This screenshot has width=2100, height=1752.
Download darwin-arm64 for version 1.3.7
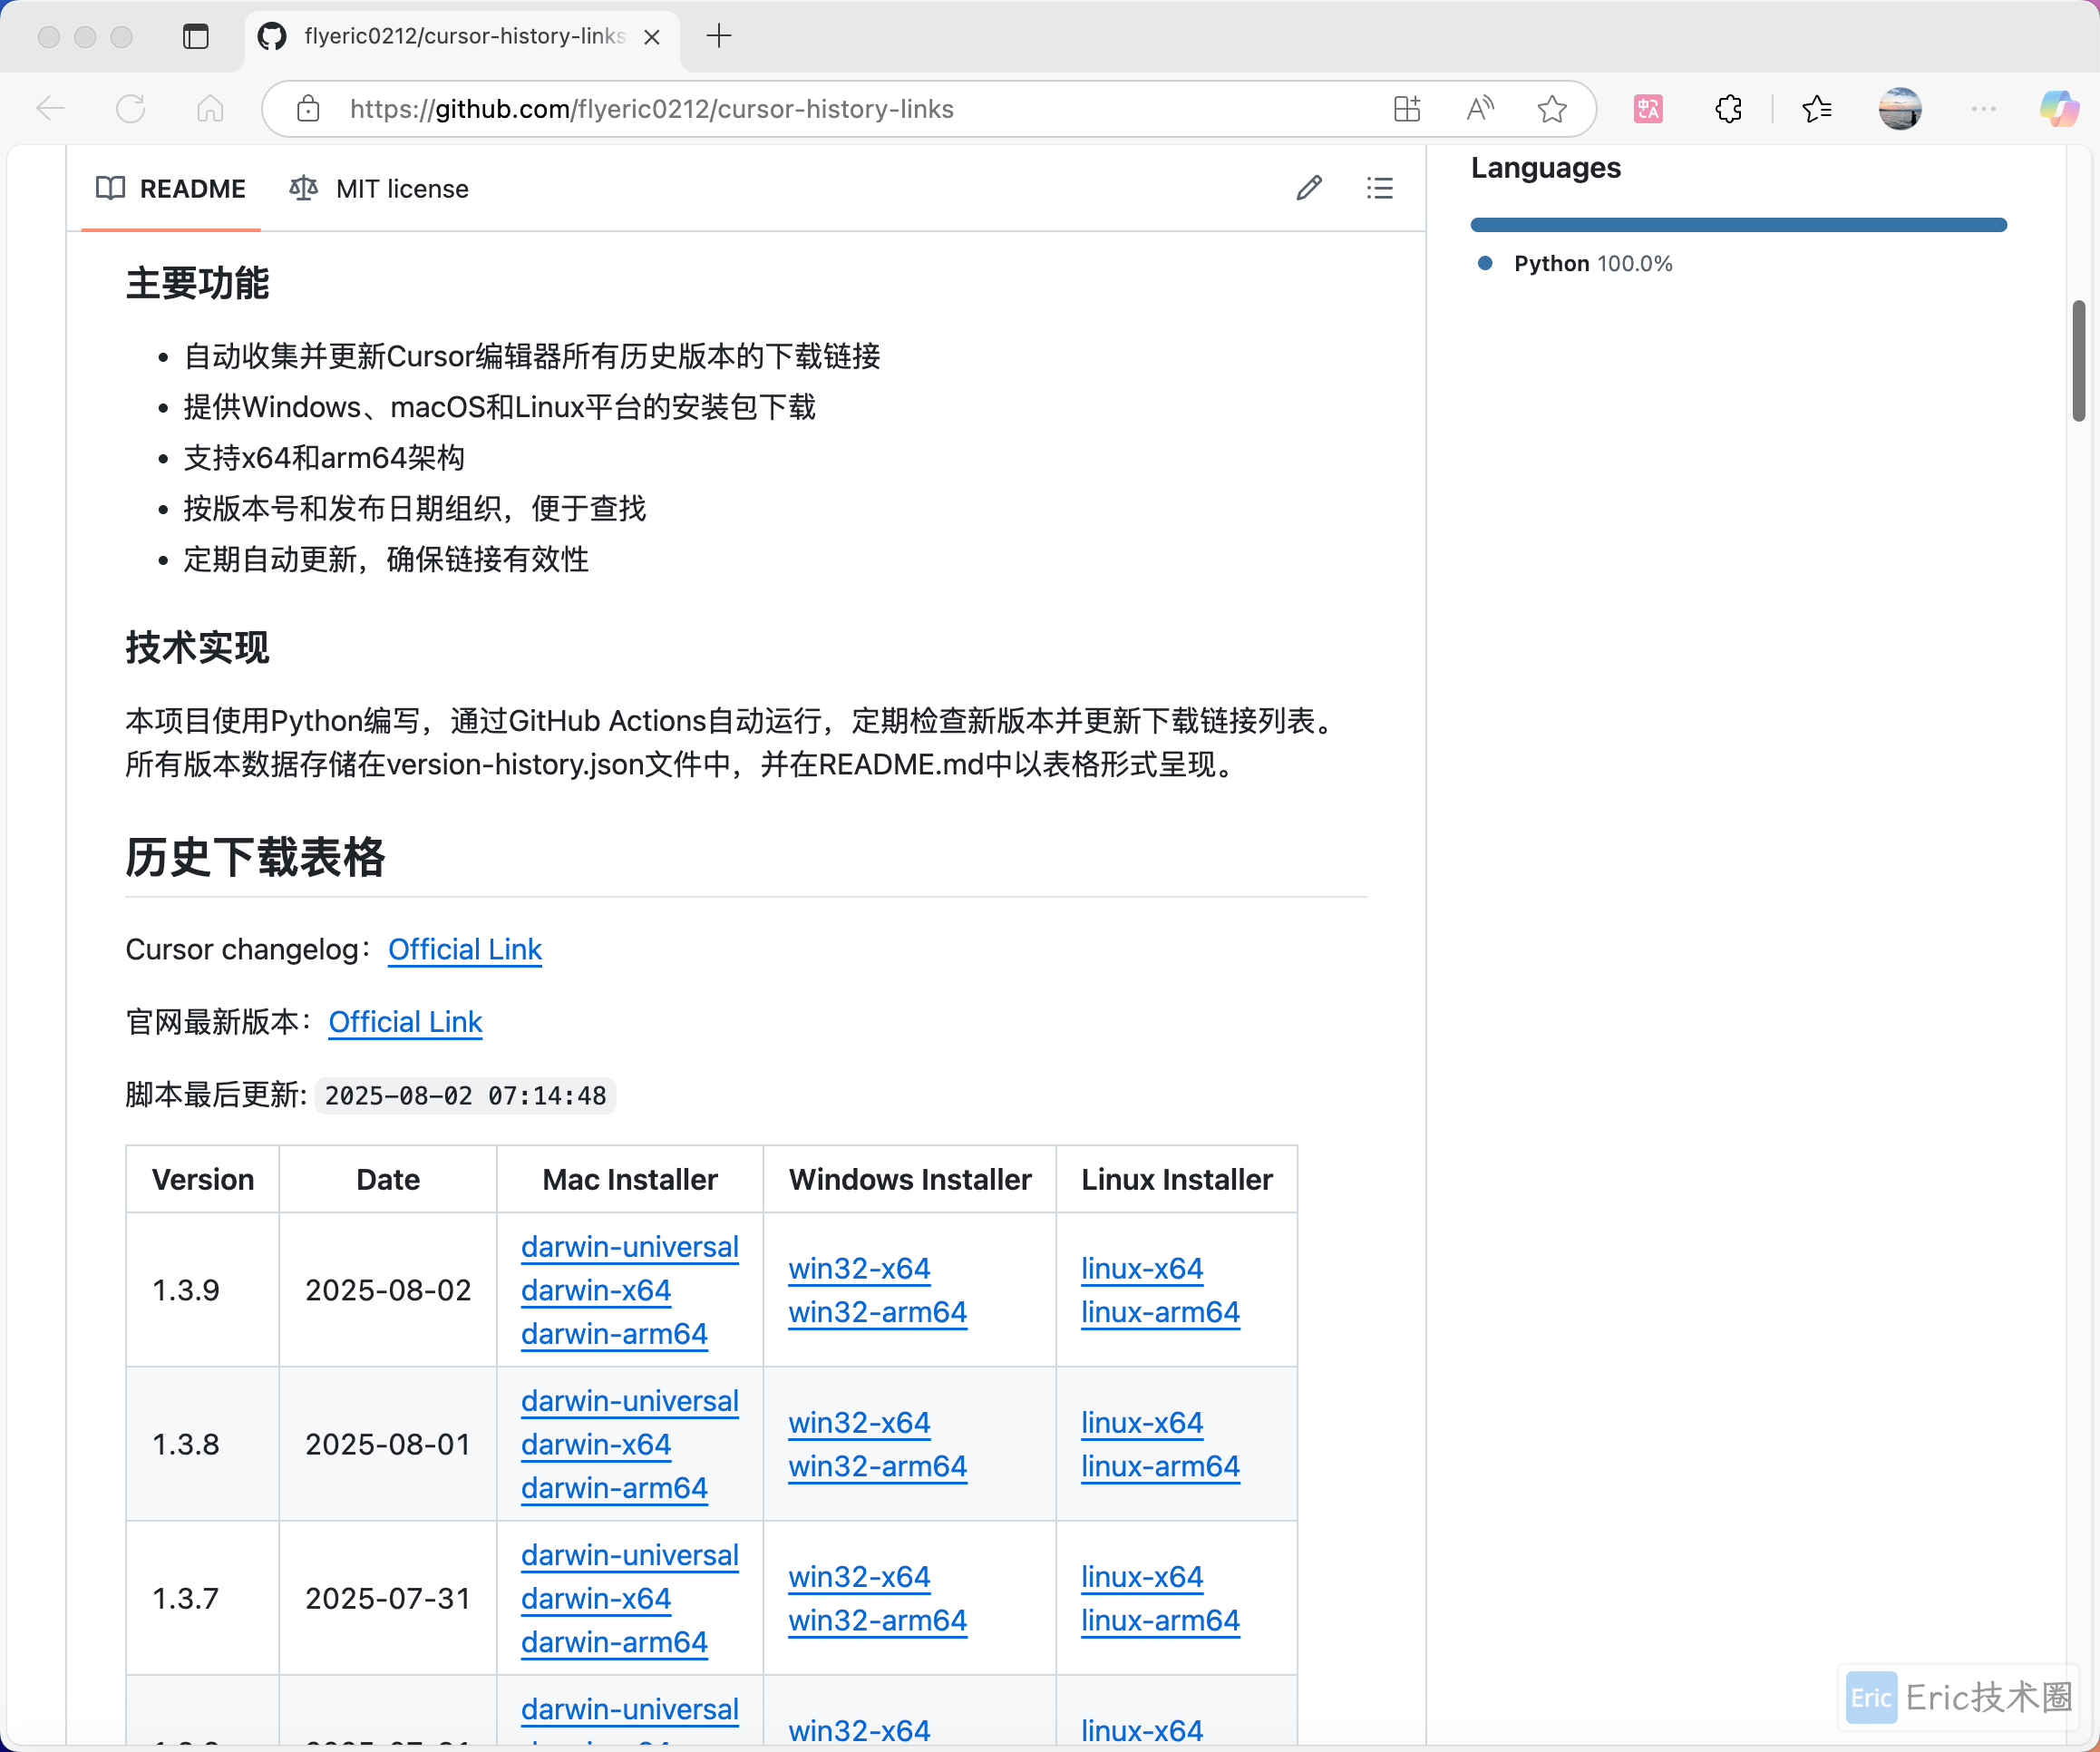(x=614, y=1642)
